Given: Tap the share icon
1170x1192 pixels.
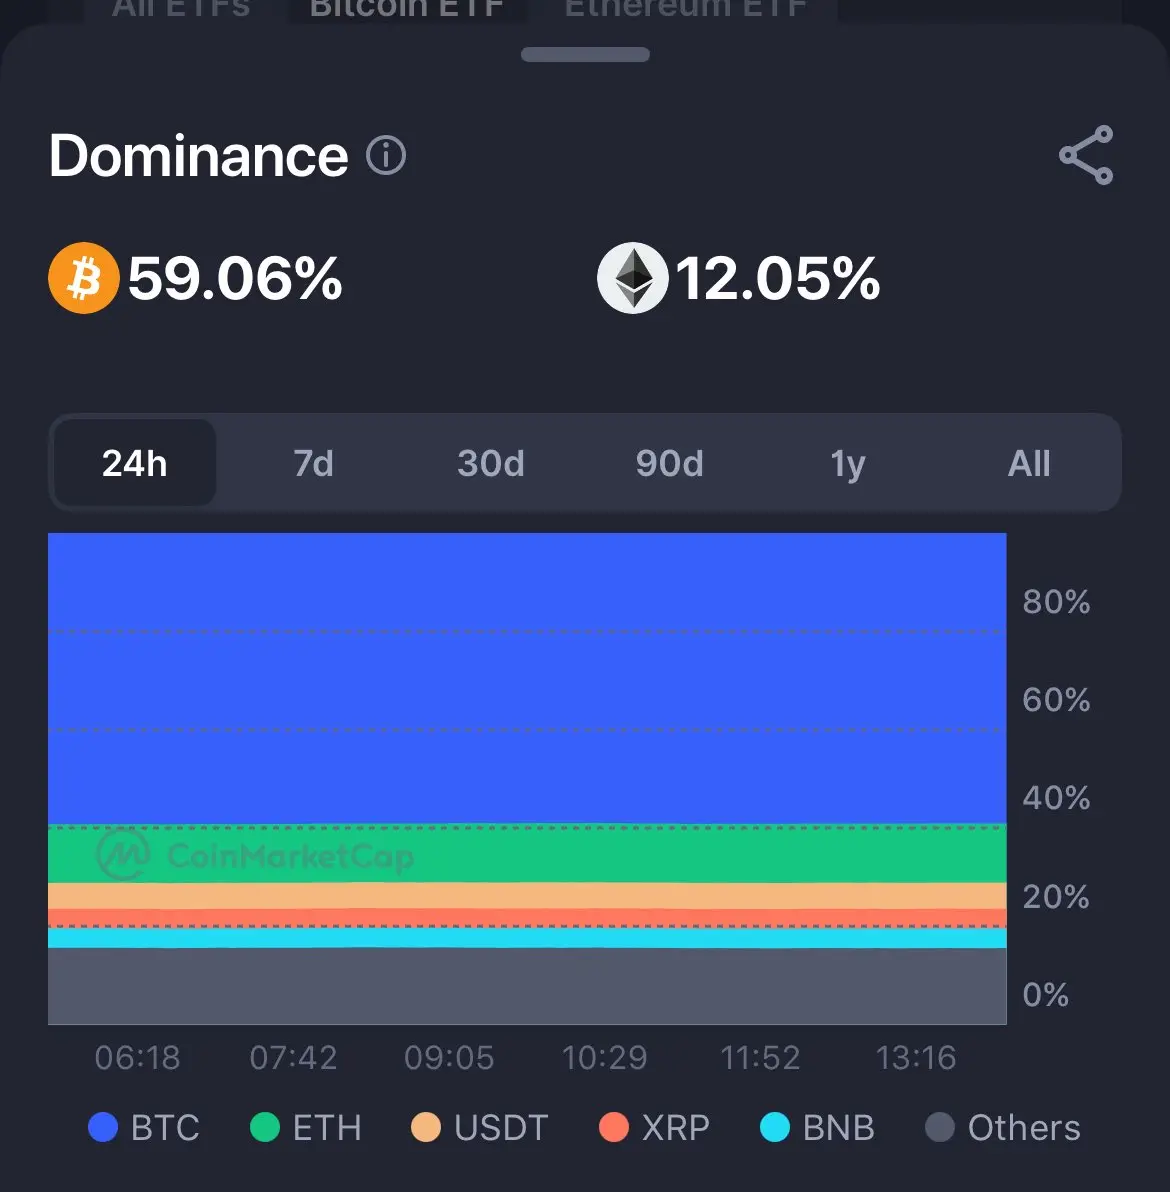Looking at the screenshot, I should click(1085, 155).
